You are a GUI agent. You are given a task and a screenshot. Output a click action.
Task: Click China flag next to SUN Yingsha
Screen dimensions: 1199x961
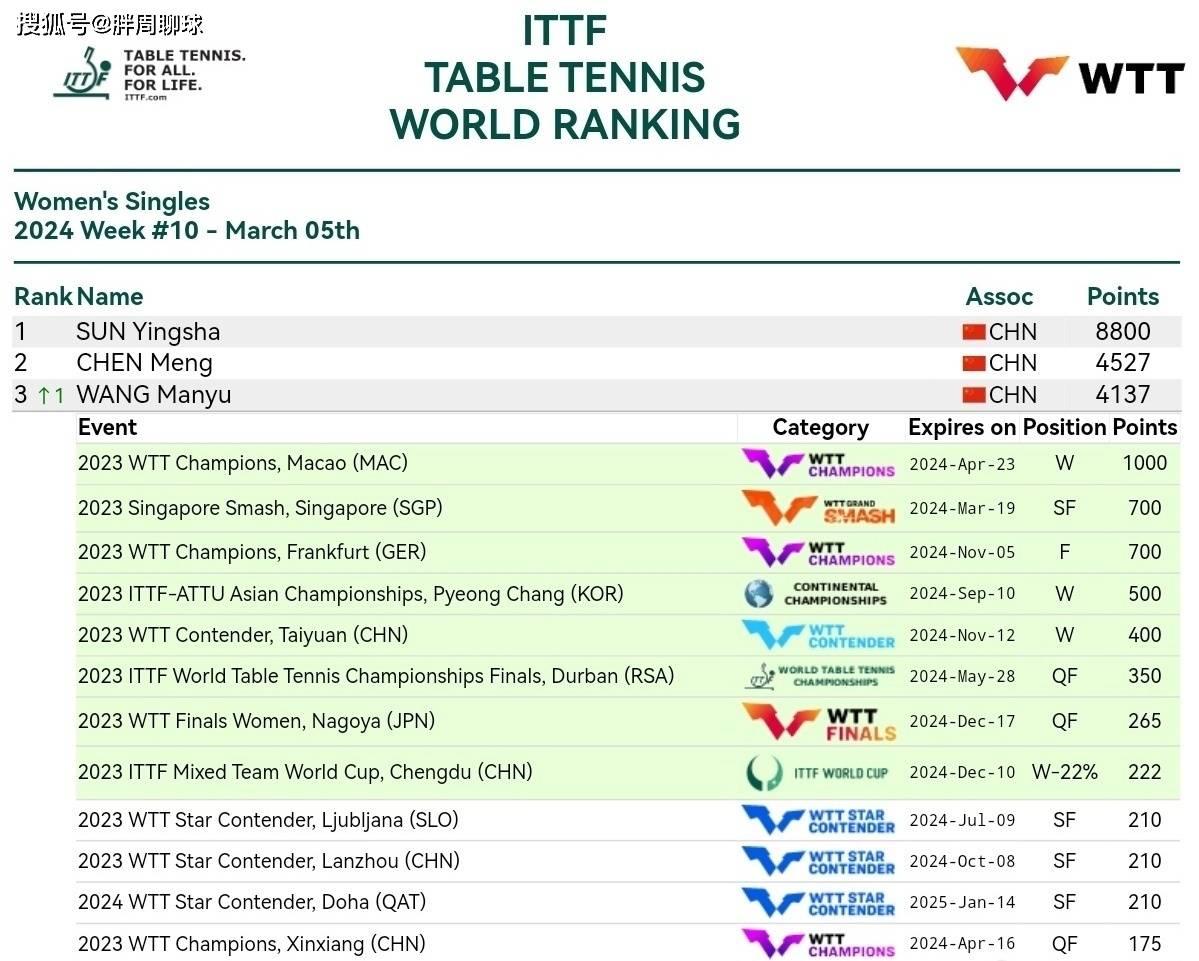click(x=974, y=332)
